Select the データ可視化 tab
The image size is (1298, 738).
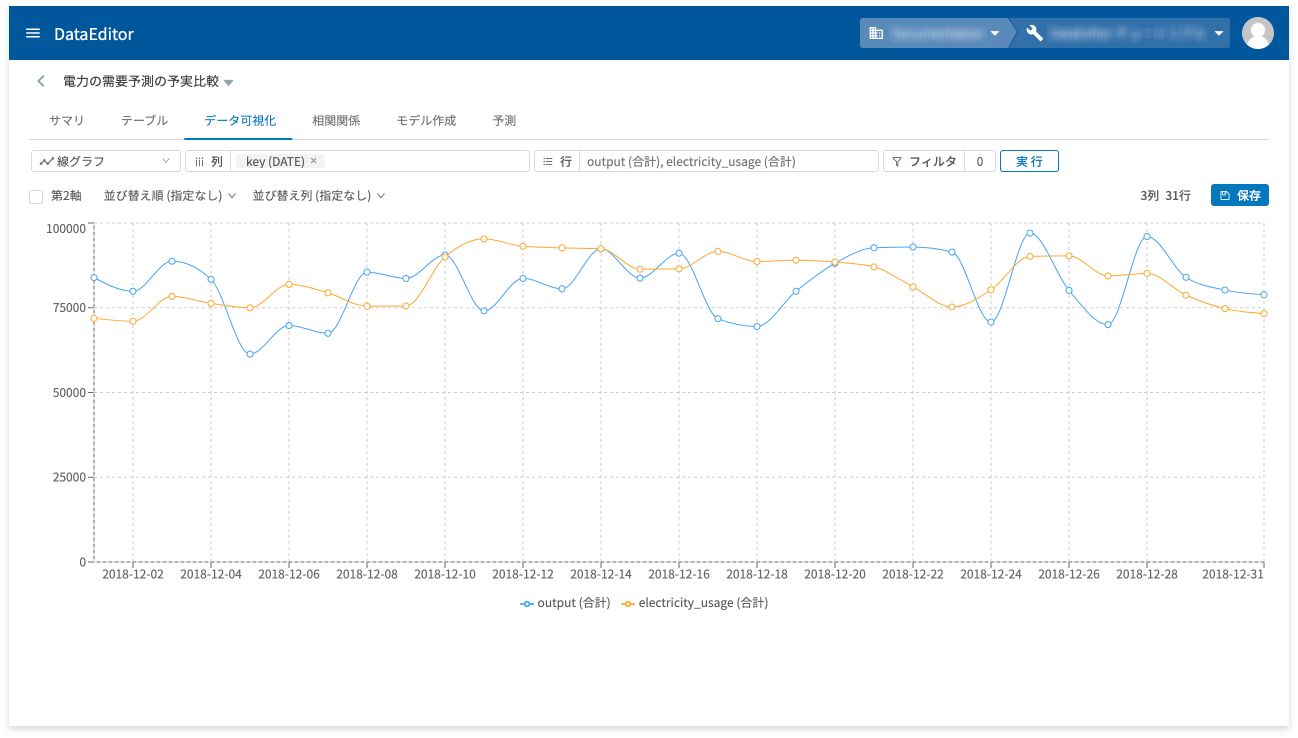240,120
